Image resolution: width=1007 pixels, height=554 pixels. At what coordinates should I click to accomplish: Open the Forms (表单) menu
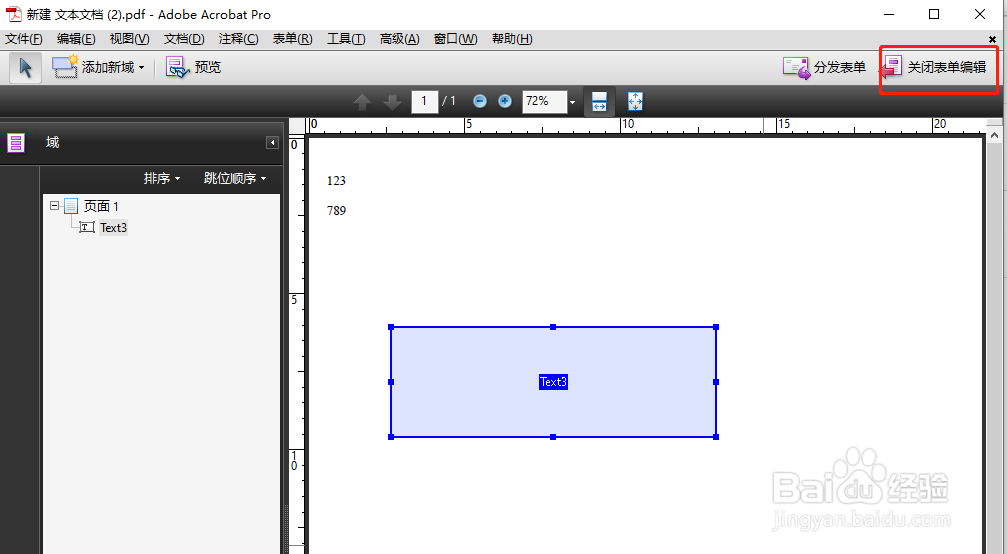click(x=292, y=39)
